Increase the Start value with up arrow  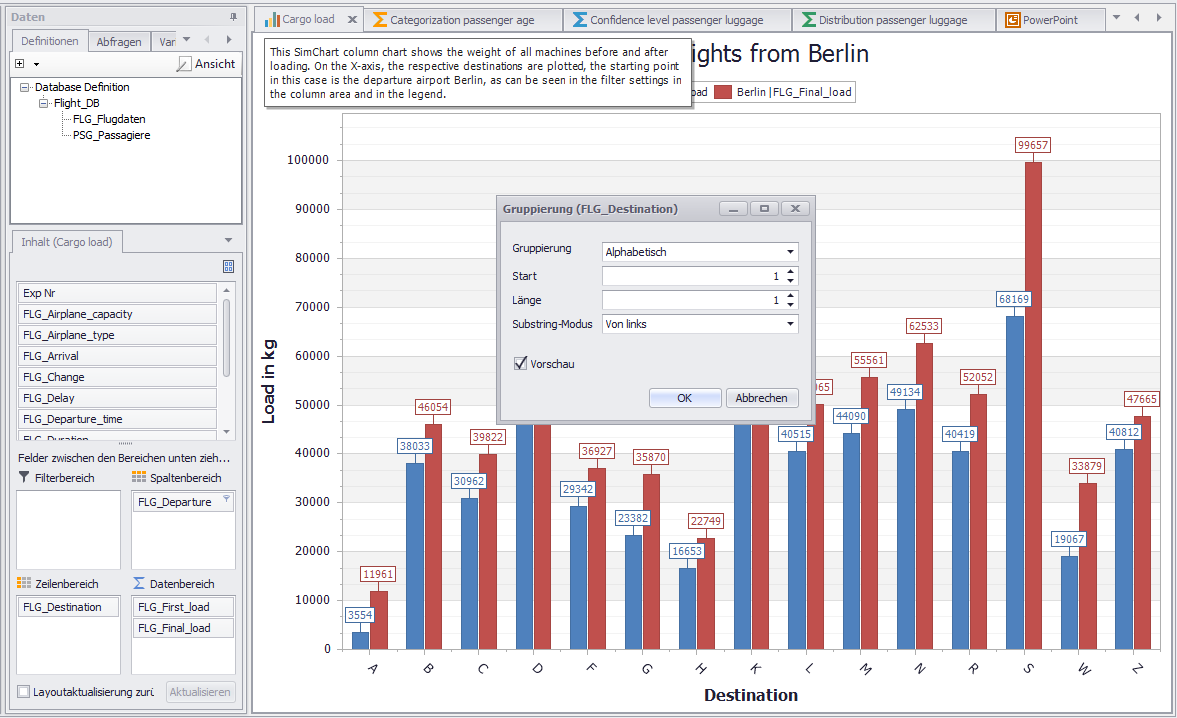coord(791,271)
